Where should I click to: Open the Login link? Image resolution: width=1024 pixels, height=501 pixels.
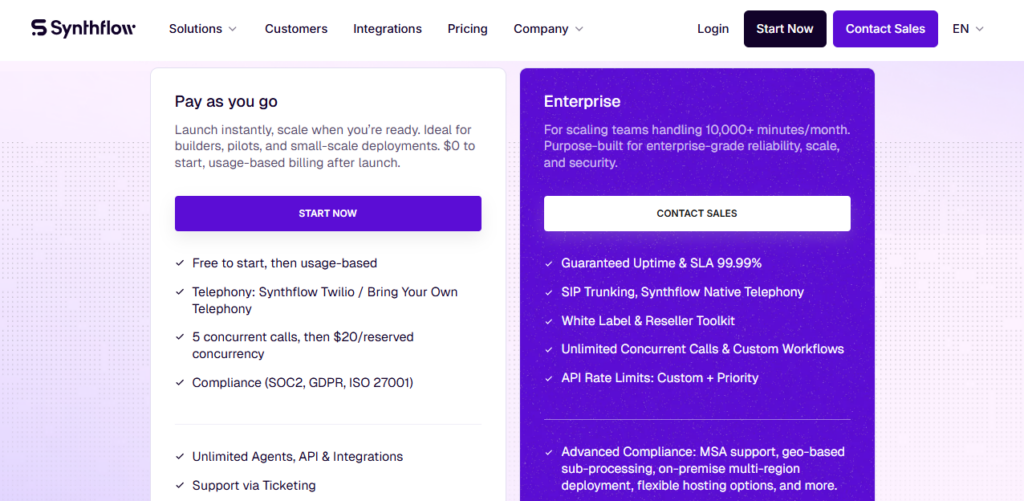[712, 29]
